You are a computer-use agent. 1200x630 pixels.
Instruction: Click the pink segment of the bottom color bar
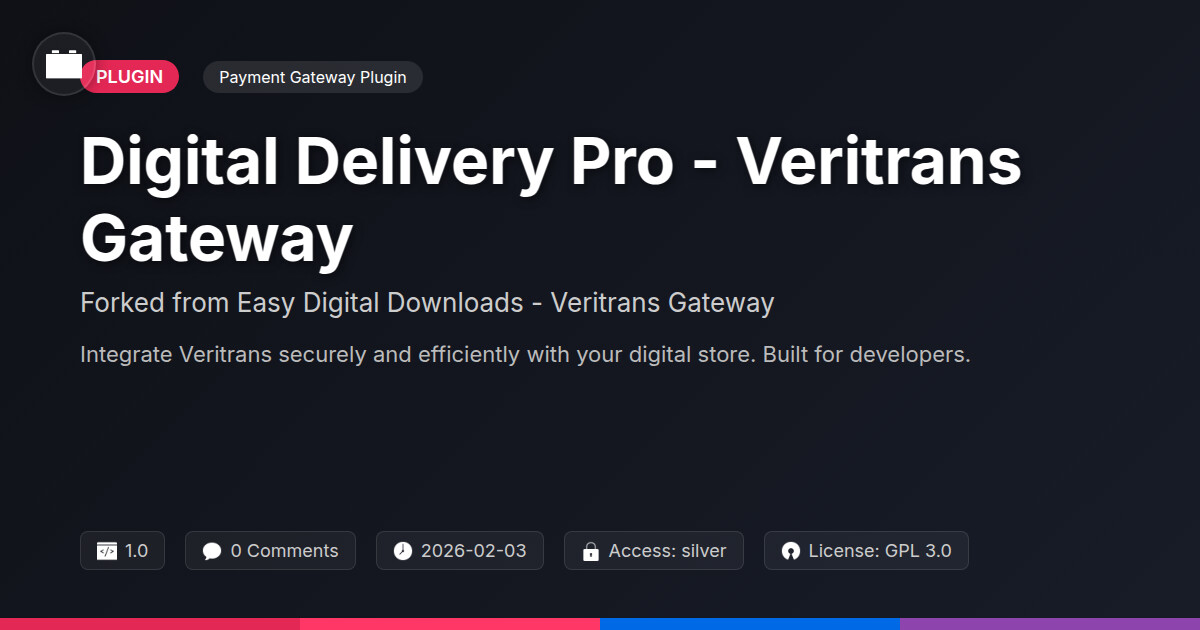point(450,624)
